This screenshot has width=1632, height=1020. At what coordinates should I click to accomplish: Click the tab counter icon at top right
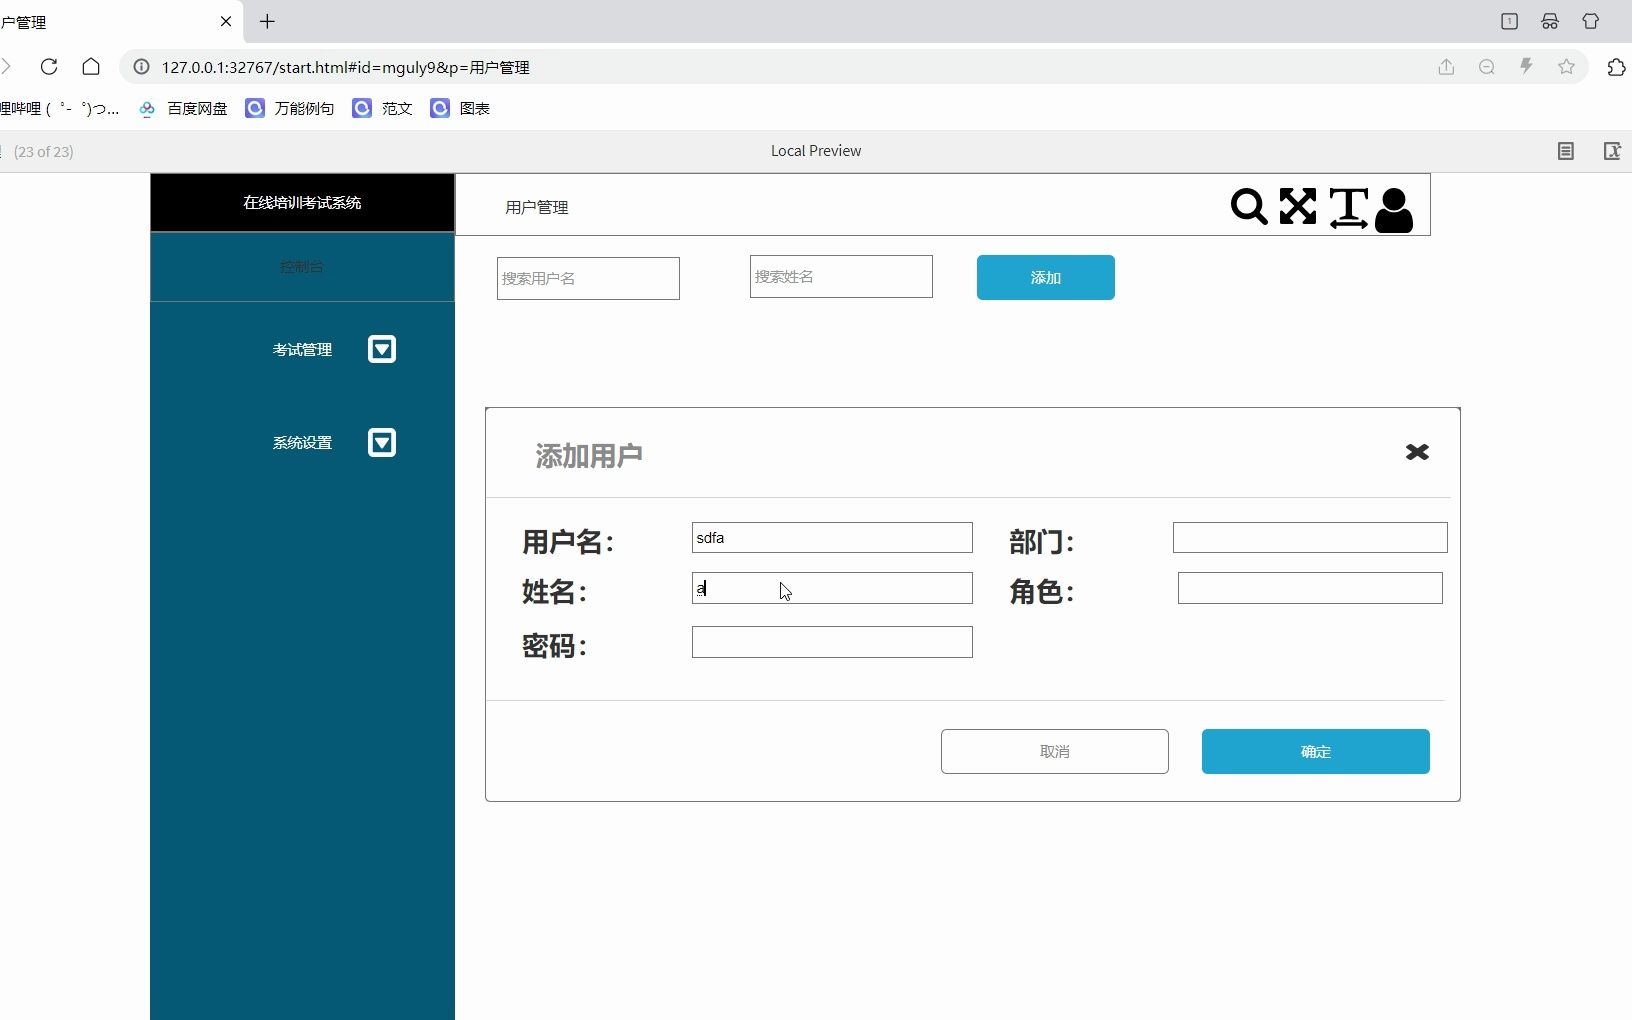[1509, 21]
